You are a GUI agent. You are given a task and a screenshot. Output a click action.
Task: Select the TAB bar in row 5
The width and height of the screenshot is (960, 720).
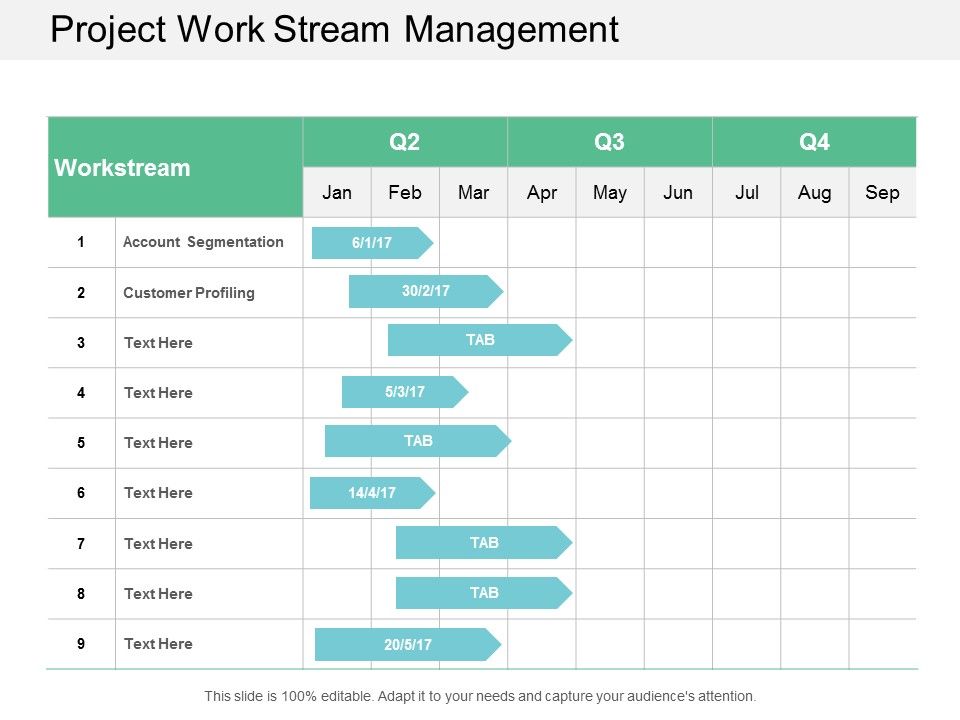click(x=418, y=441)
